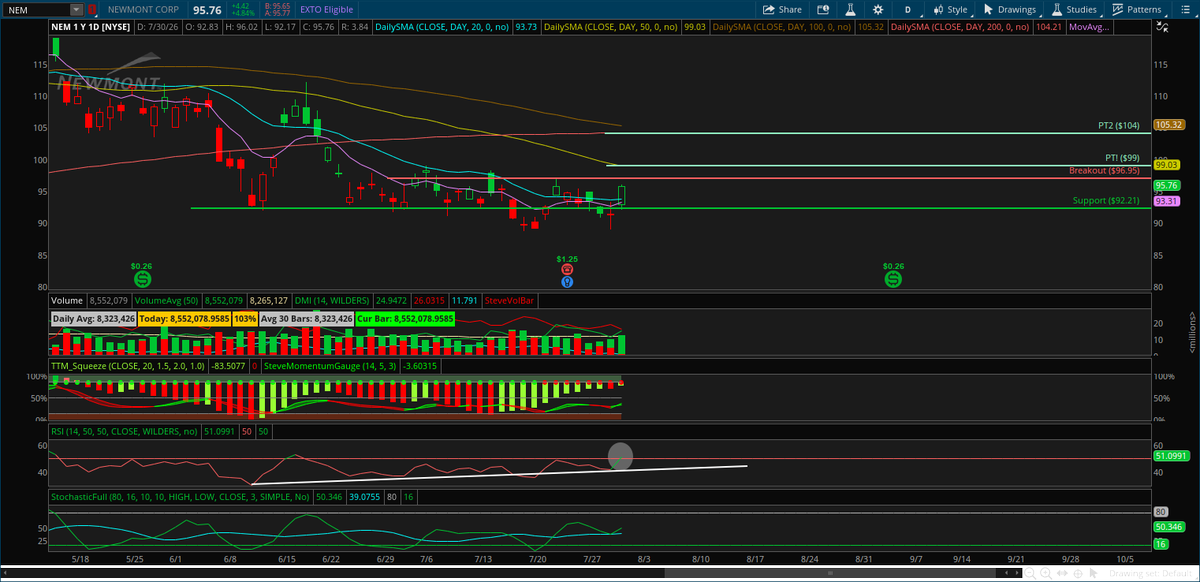Click the TTM_Squeeze study label
The width and height of the screenshot is (1200, 582).
130,367
